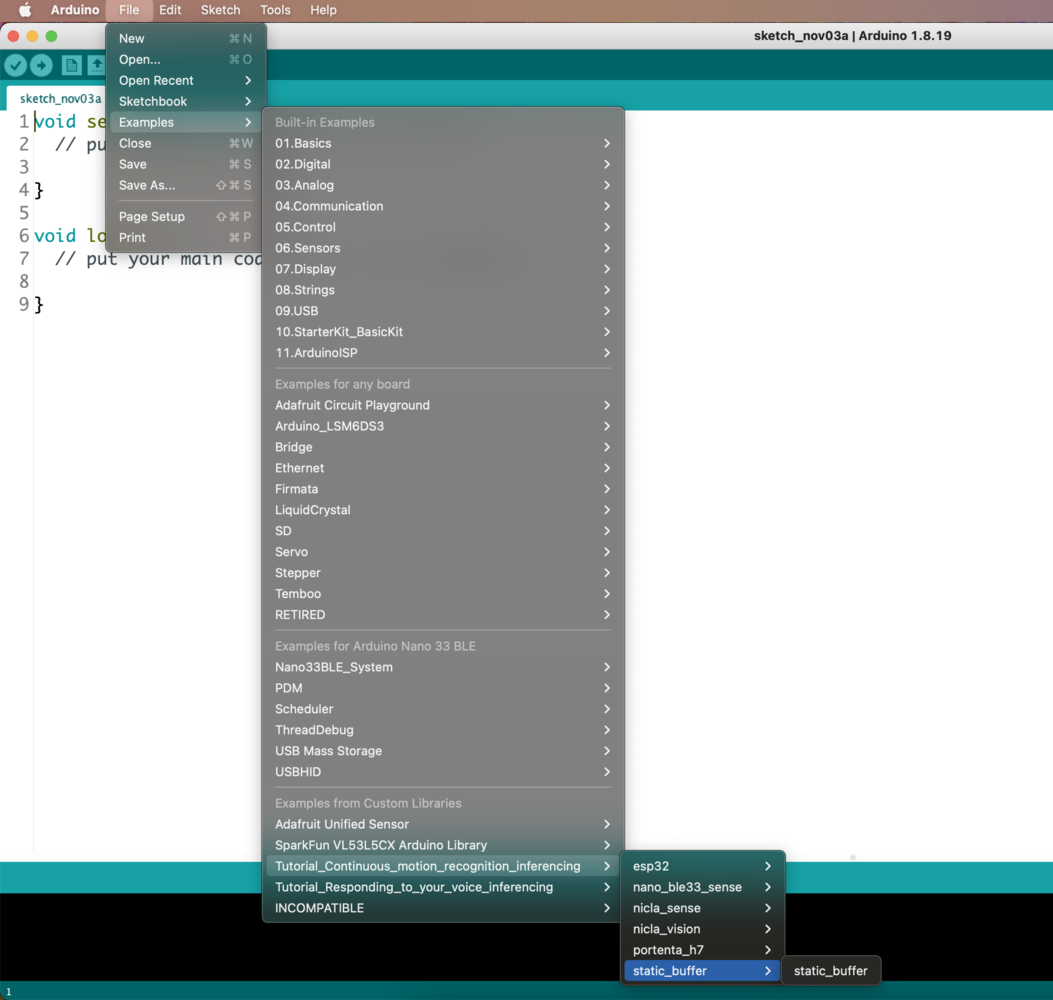The width and height of the screenshot is (1053, 1000).
Task: Open the Tools menu
Action: [275, 10]
